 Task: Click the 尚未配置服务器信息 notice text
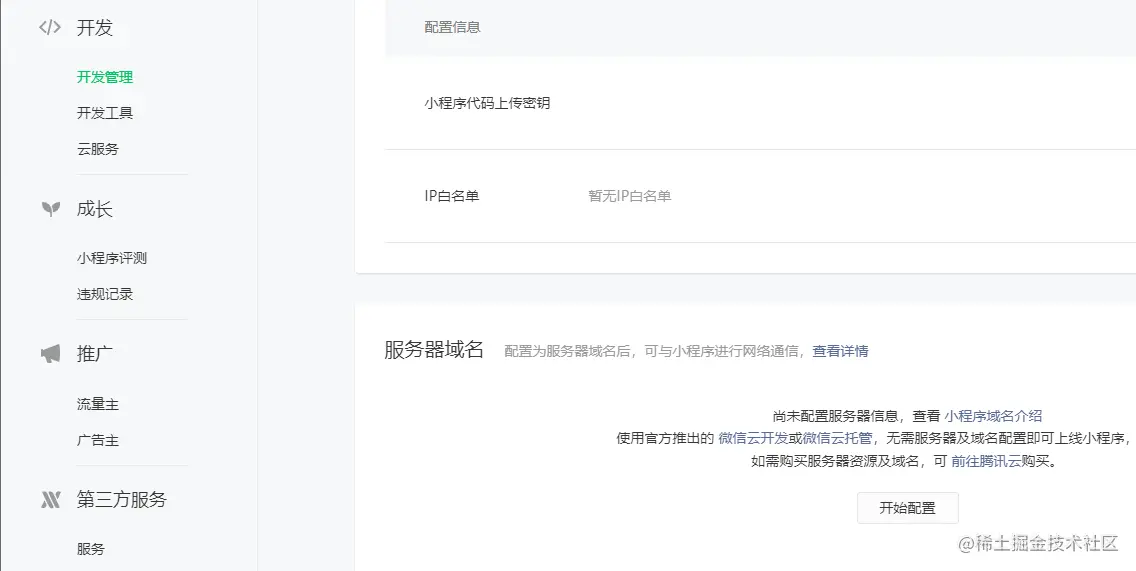(836, 416)
